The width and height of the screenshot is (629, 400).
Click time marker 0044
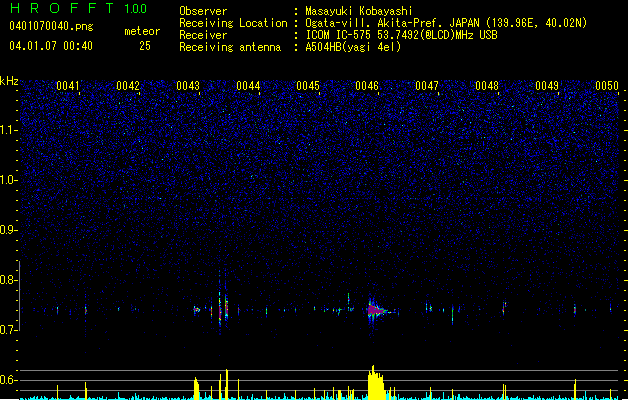[x=248, y=86]
